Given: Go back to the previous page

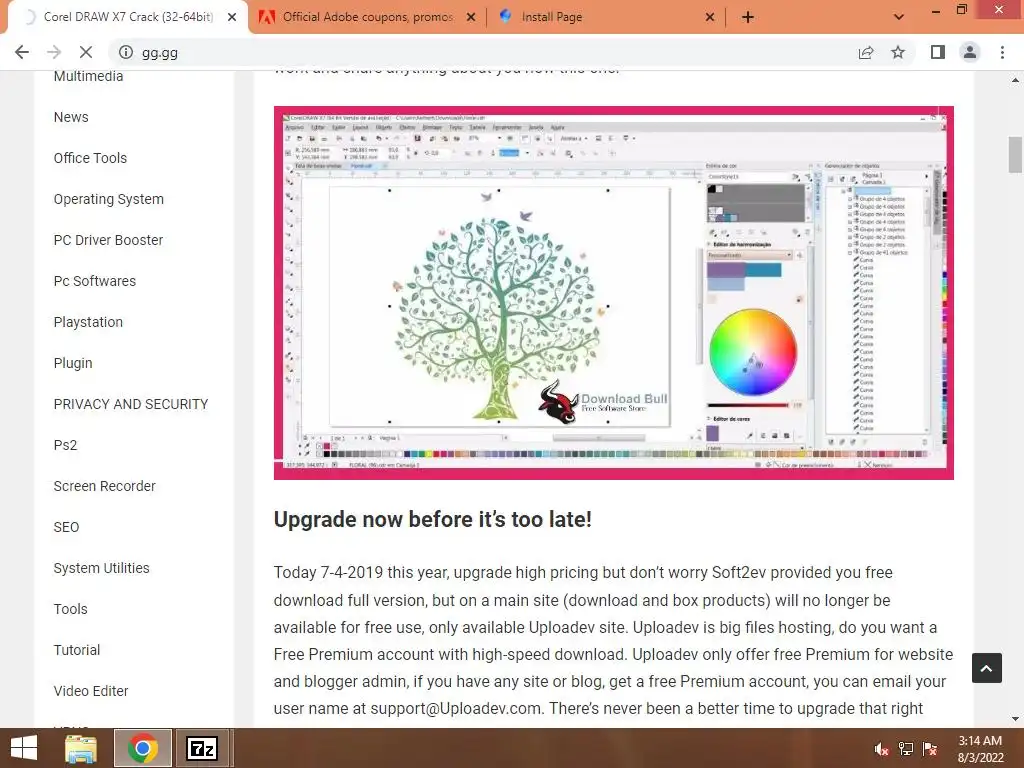Looking at the screenshot, I should coord(22,52).
